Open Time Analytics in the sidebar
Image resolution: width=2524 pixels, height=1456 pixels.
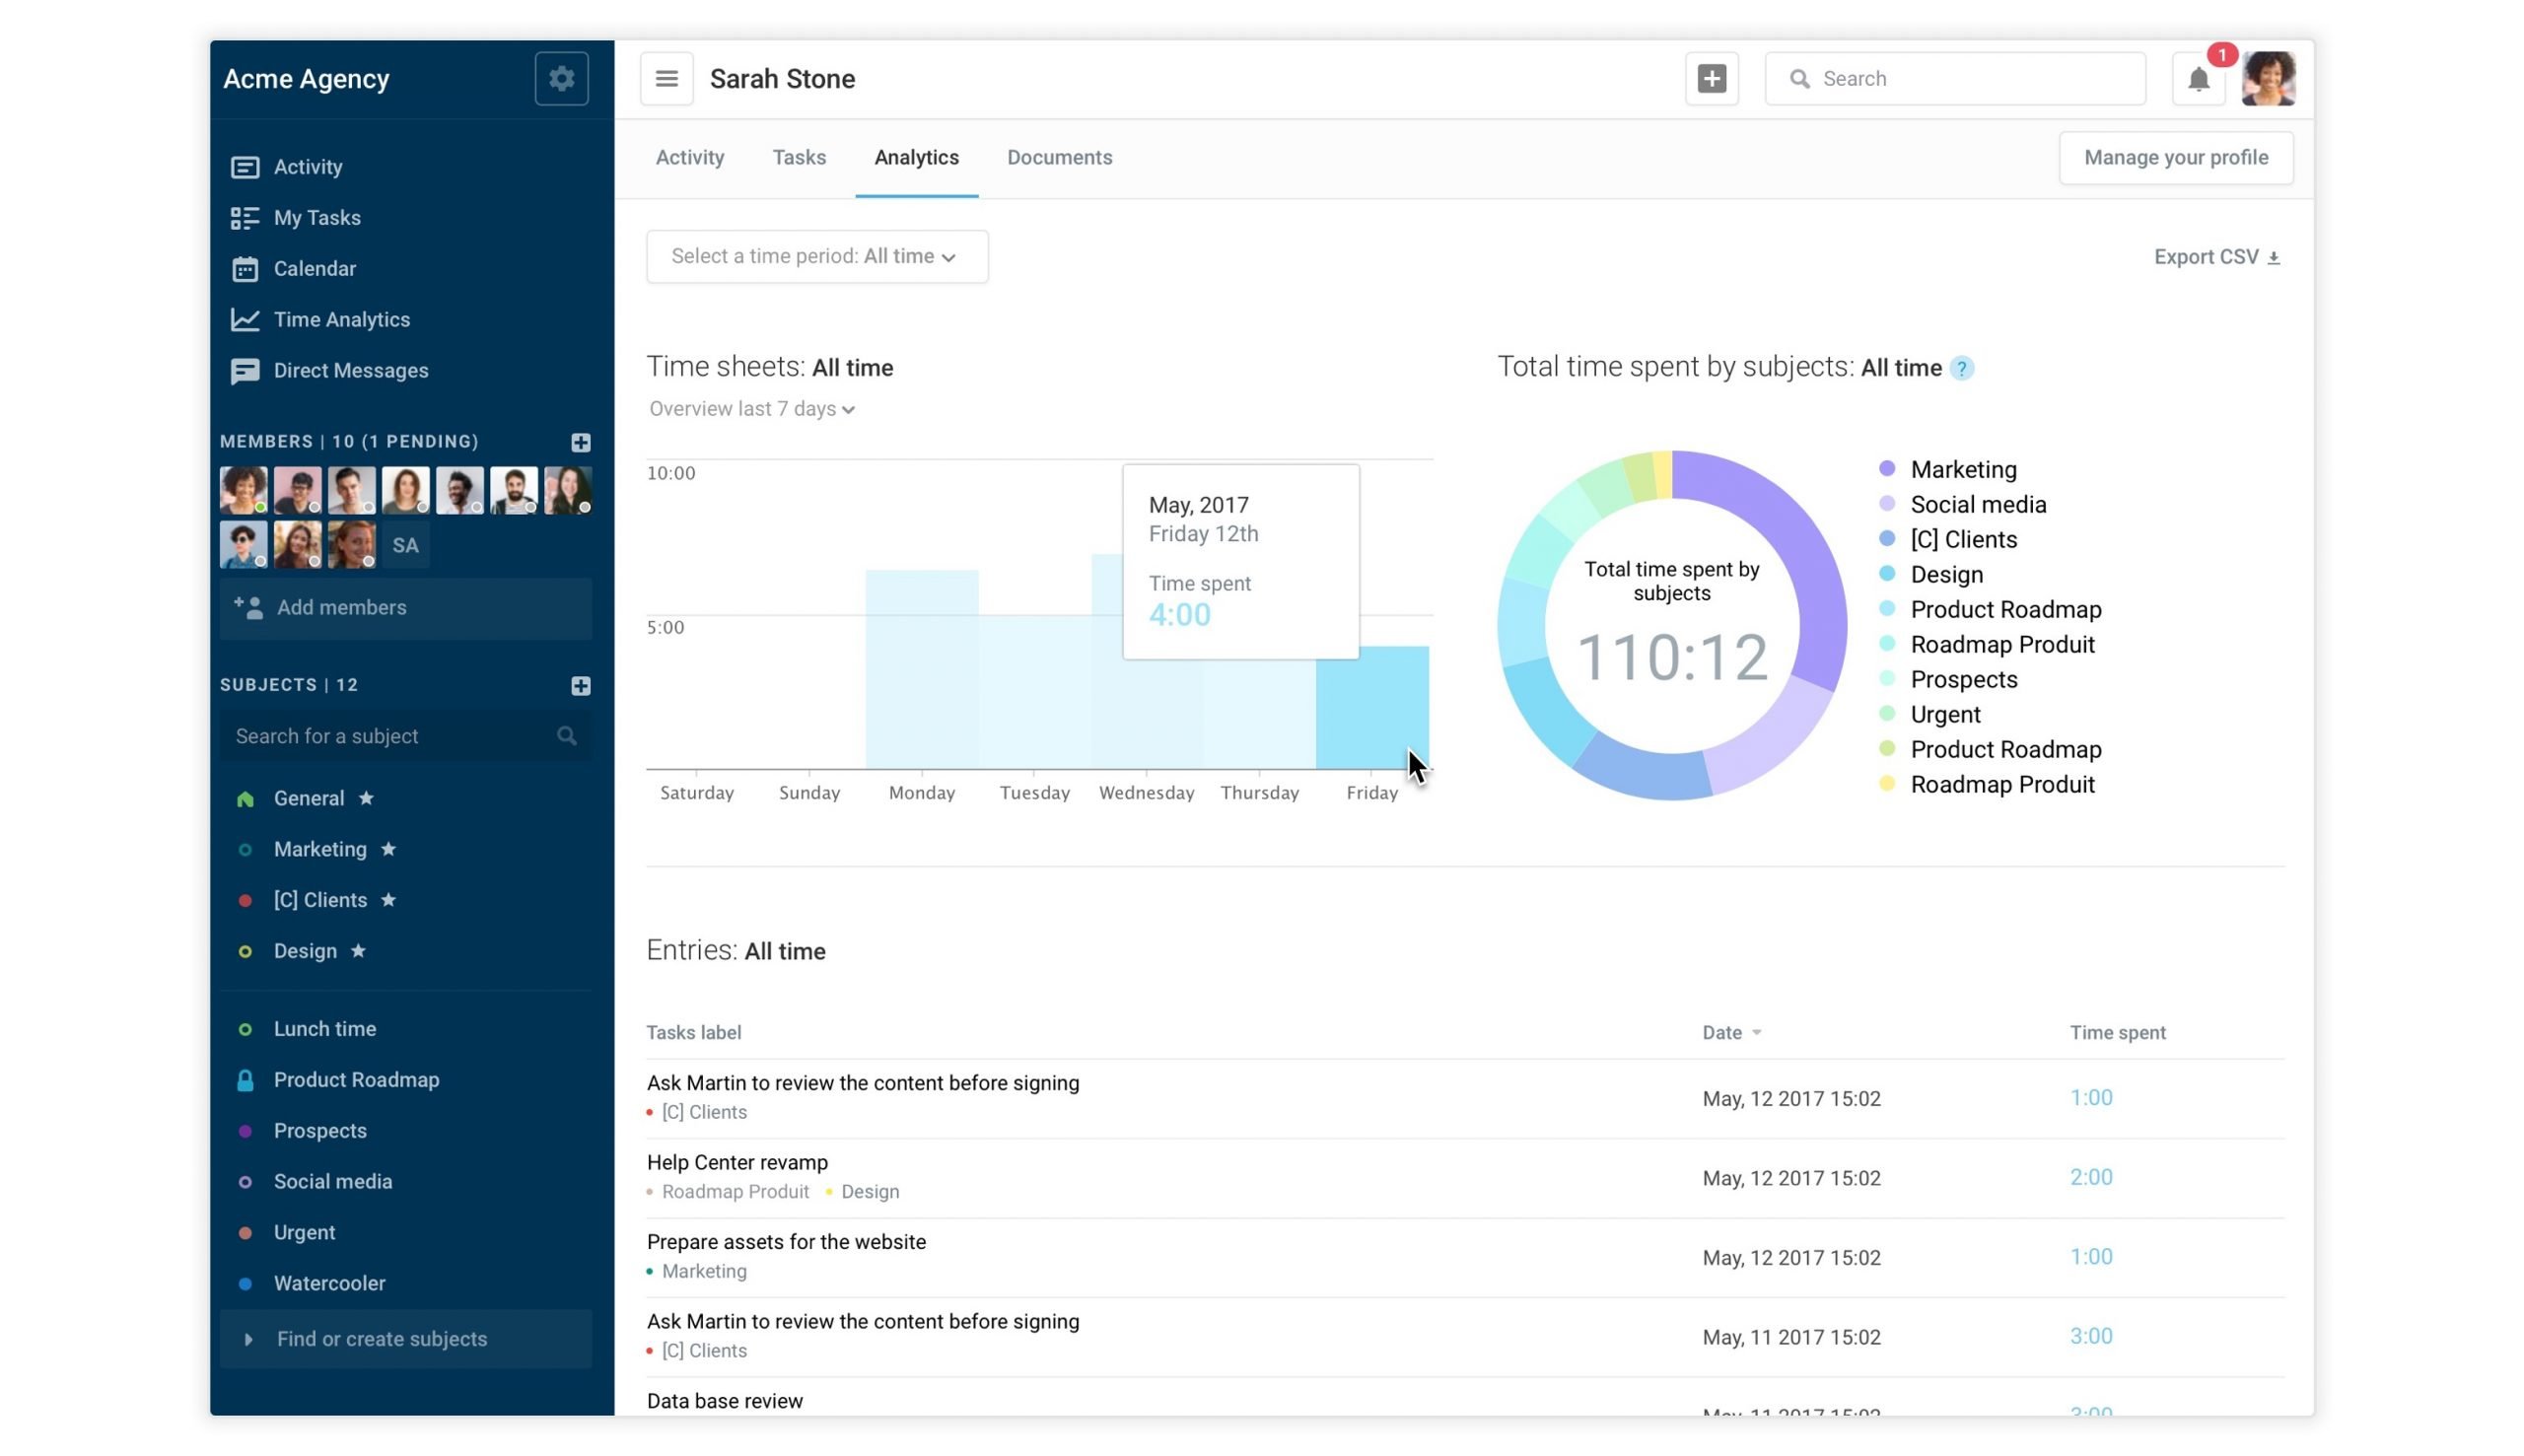[x=341, y=320]
